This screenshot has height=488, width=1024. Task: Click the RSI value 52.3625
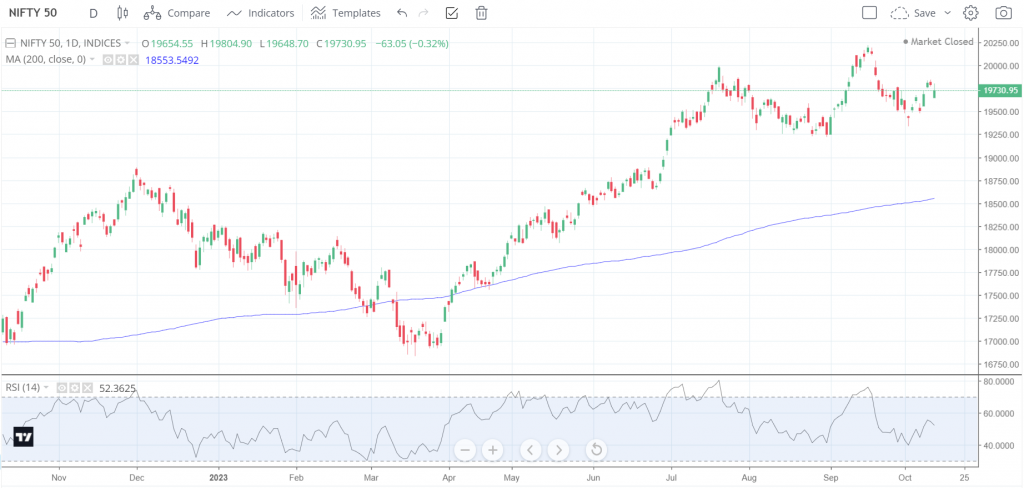(x=118, y=388)
